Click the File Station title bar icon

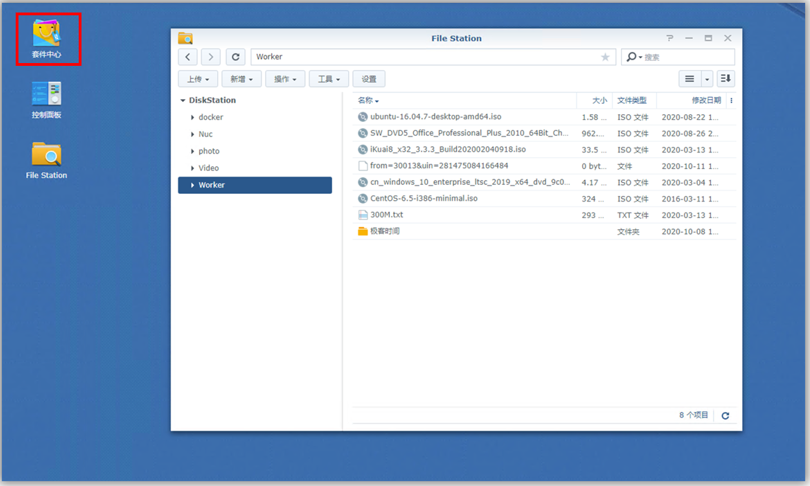185,38
